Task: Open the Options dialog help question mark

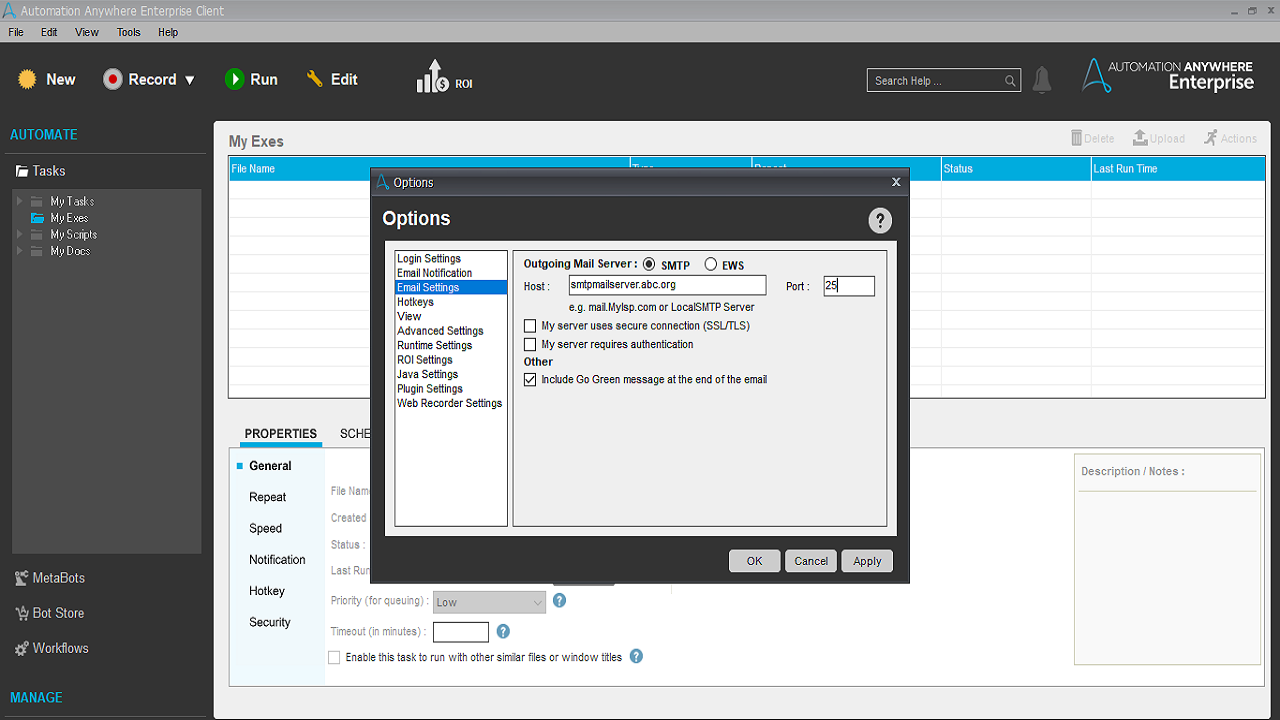Action: coord(879,221)
